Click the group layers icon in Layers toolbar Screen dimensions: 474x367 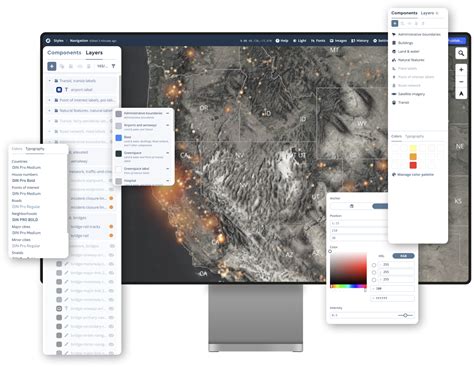(71, 66)
